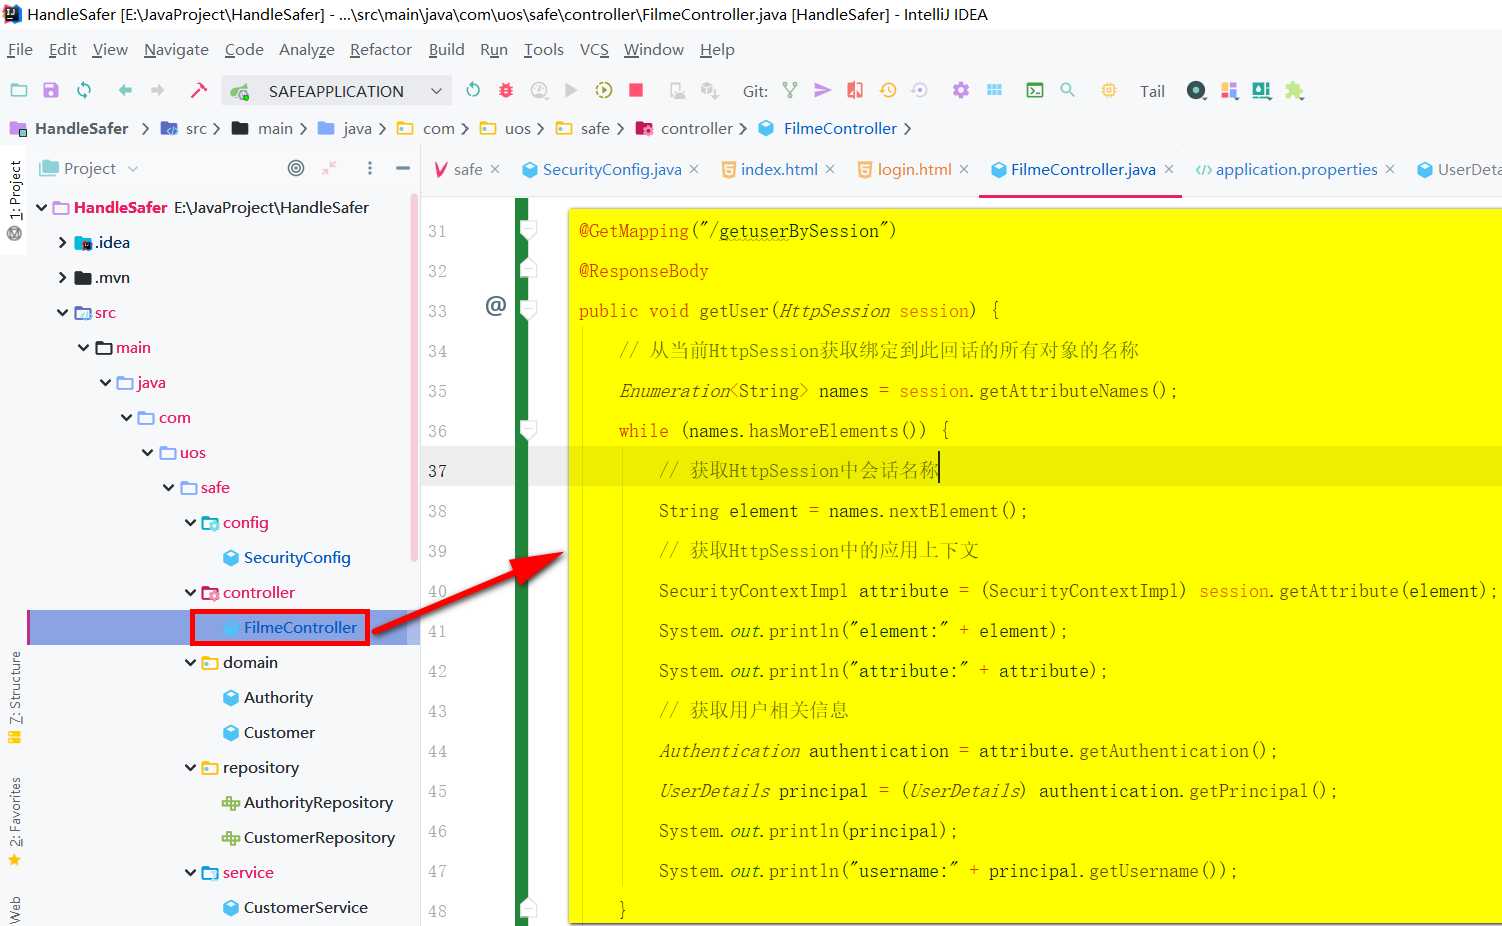Collapse the src folder node

(x=62, y=312)
